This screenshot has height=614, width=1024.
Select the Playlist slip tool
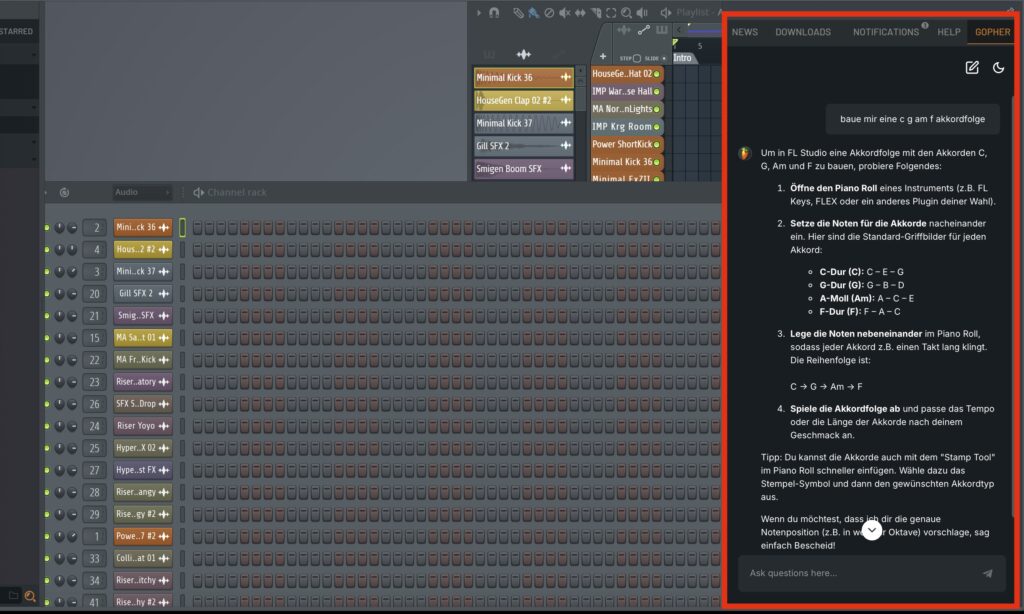pos(580,12)
